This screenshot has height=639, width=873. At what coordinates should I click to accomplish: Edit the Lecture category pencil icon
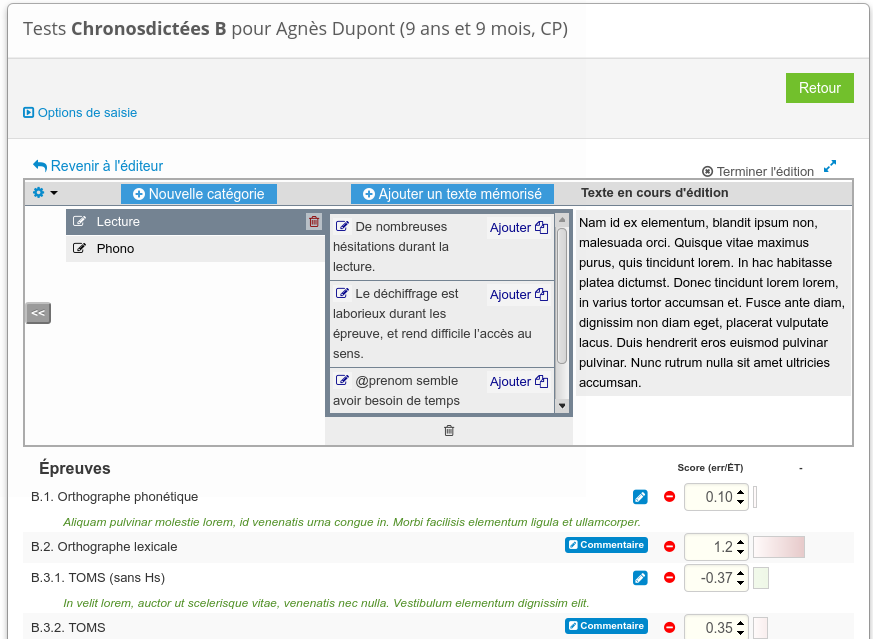[x=80, y=222]
